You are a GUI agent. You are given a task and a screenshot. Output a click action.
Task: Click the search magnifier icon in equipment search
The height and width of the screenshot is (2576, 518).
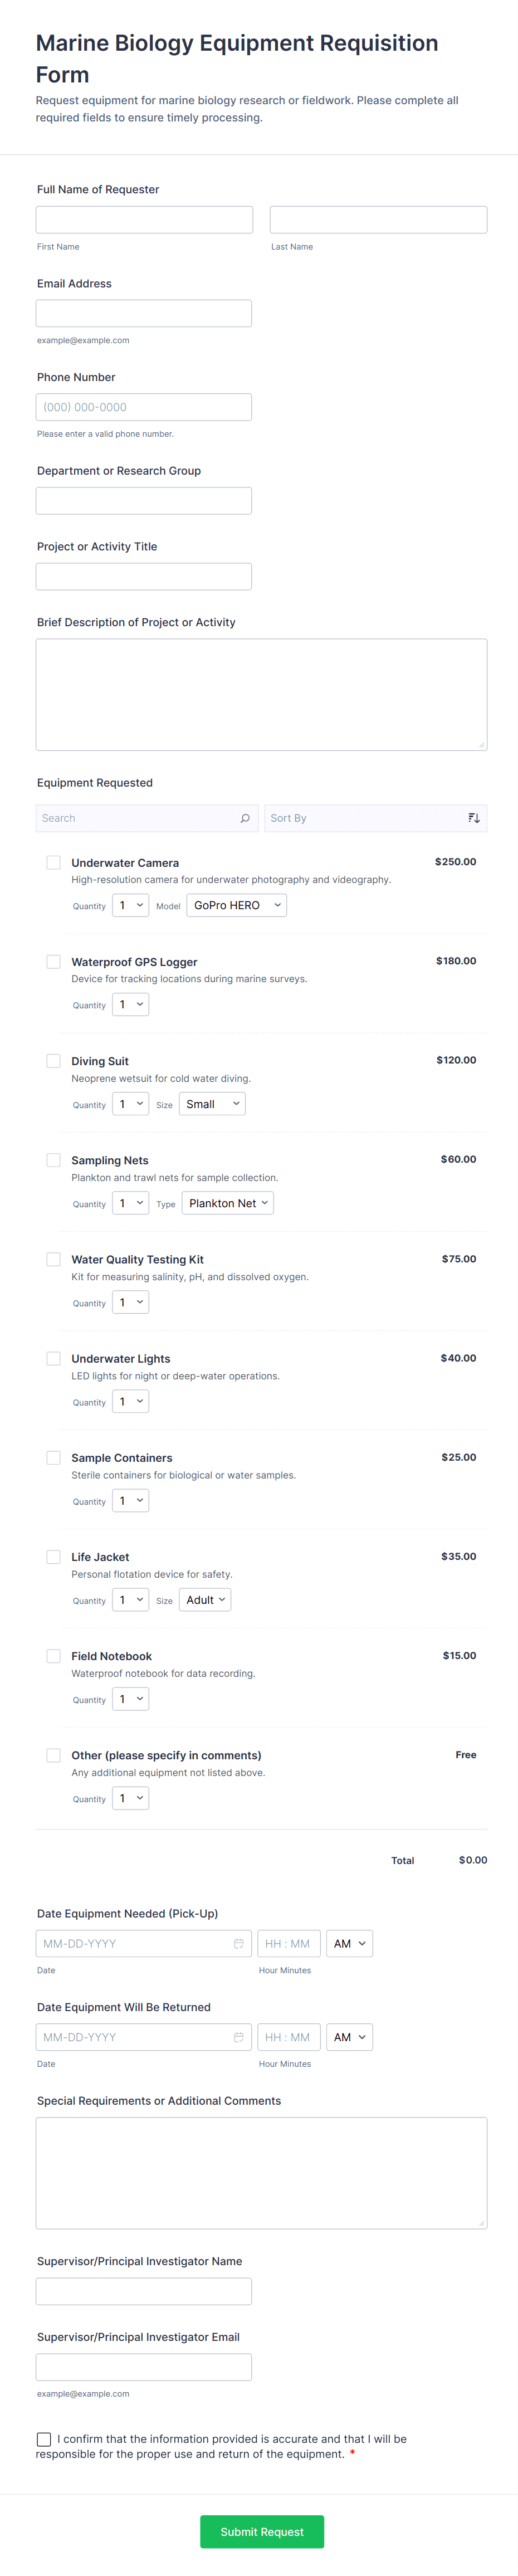click(245, 818)
